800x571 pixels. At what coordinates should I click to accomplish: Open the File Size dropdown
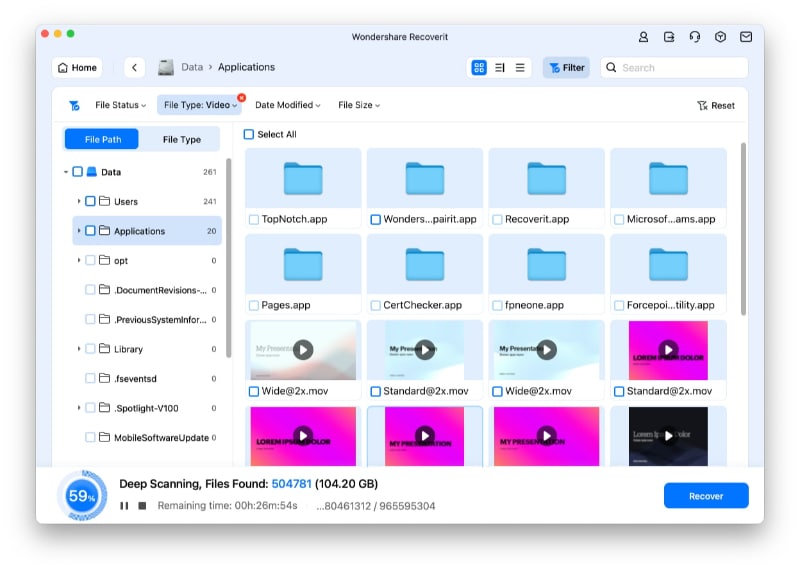359,105
